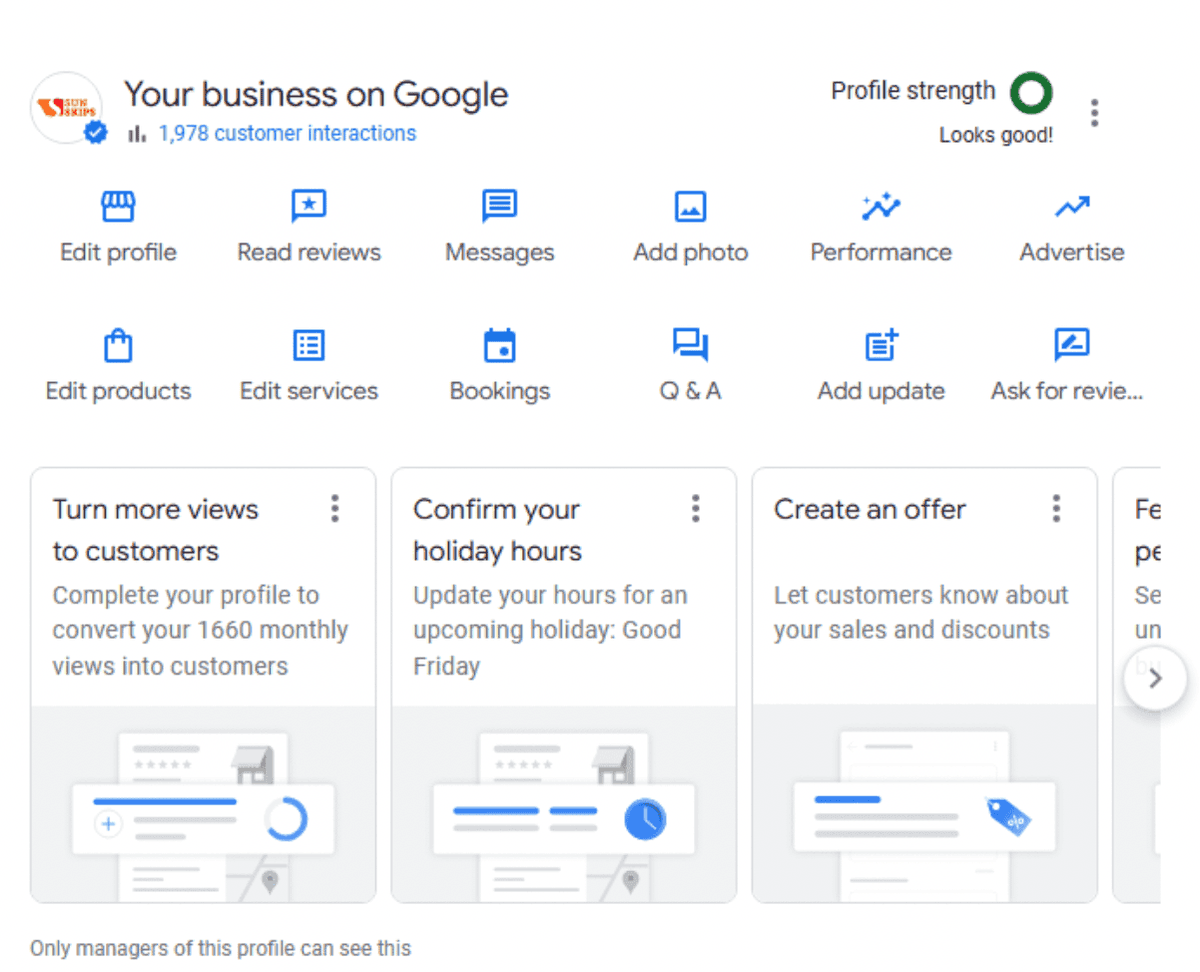
Task: Click the Bookings label
Action: pos(499,391)
